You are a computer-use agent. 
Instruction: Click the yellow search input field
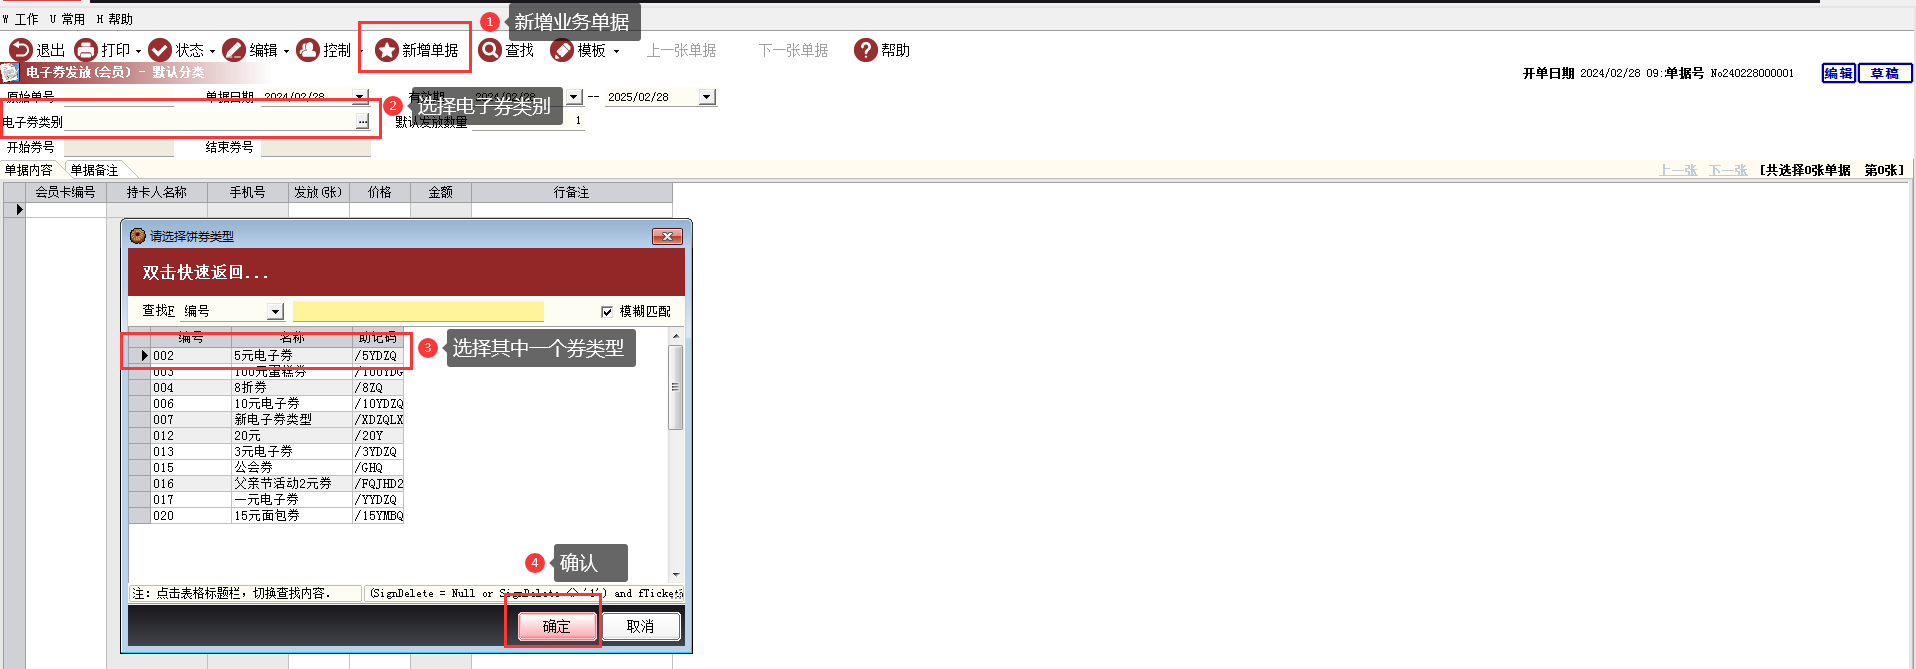(418, 312)
